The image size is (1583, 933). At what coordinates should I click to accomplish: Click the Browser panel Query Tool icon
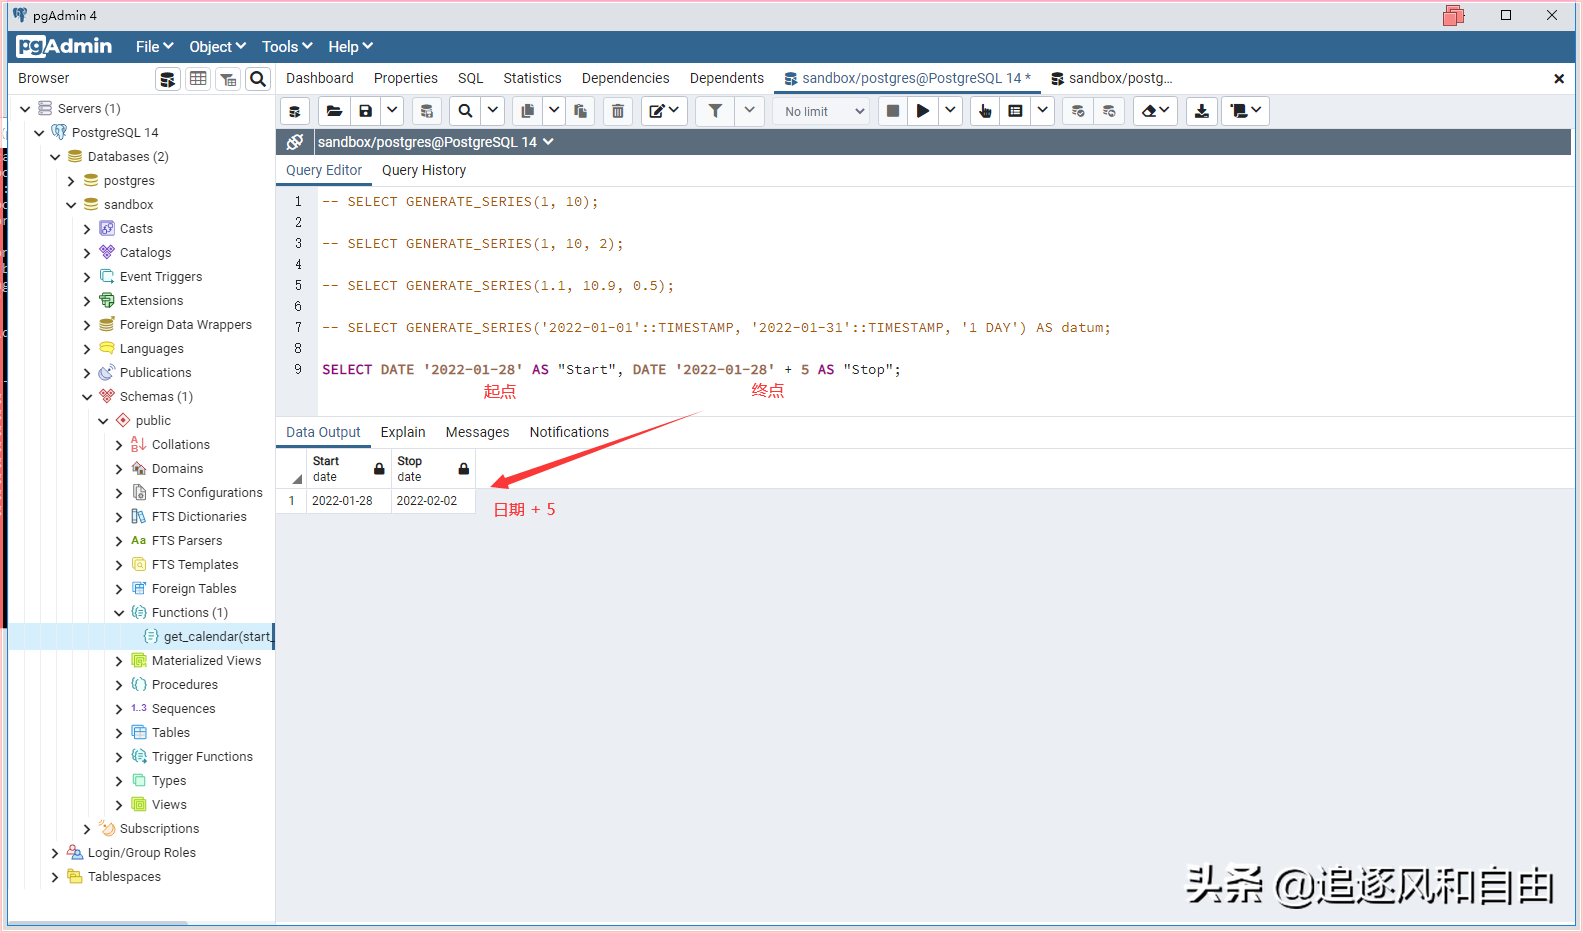click(168, 79)
